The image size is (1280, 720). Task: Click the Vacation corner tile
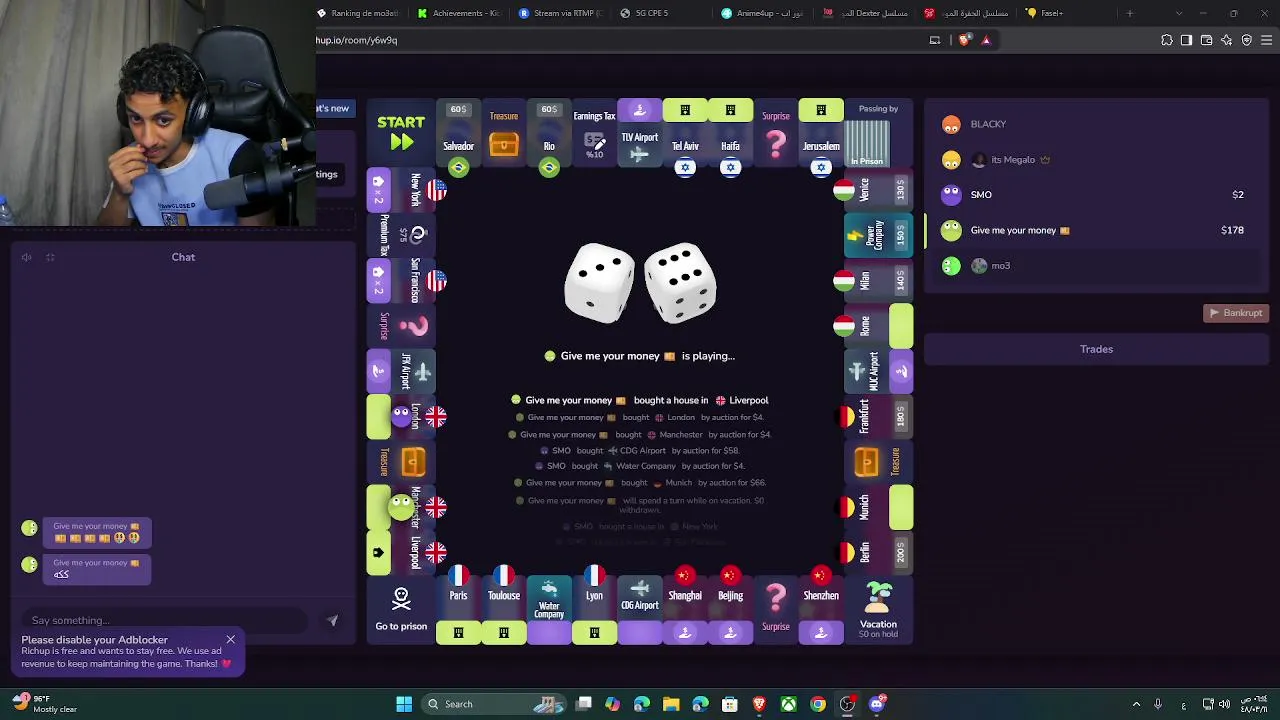pyautogui.click(x=878, y=610)
